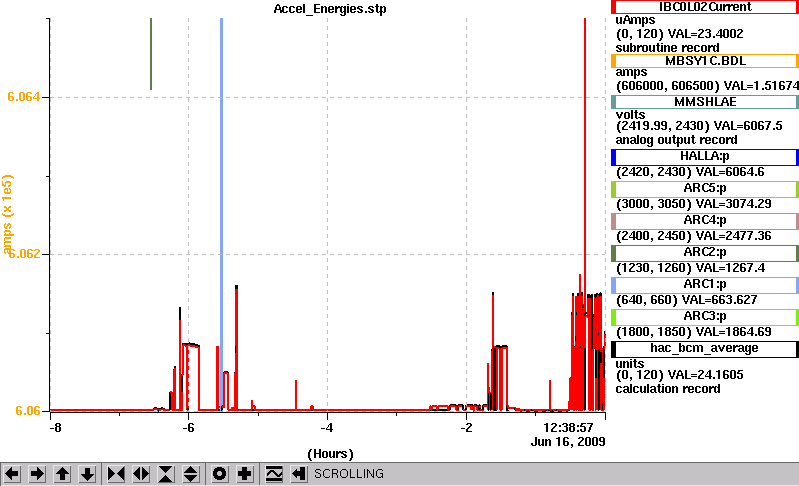Click the uAmps units label
Screen dimensions: 799x486
click(635, 20)
